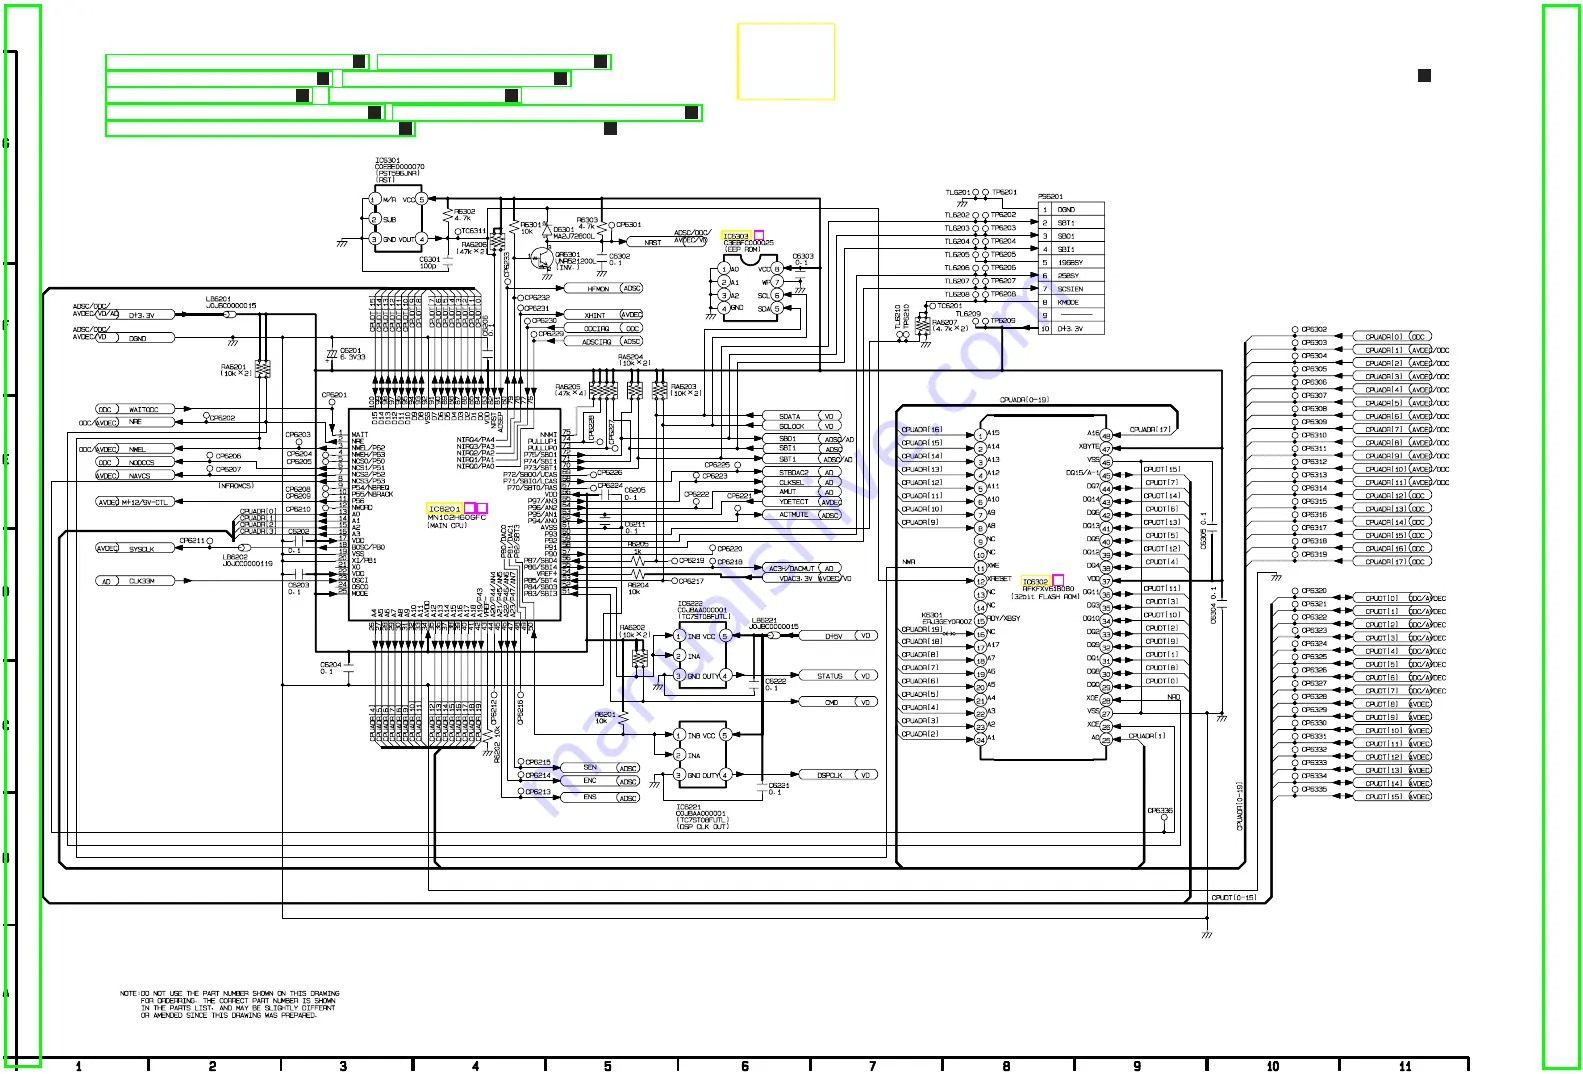The width and height of the screenshot is (1583, 1074).
Task: Click the M+12/9V-CTL signal connector
Action: point(134,502)
